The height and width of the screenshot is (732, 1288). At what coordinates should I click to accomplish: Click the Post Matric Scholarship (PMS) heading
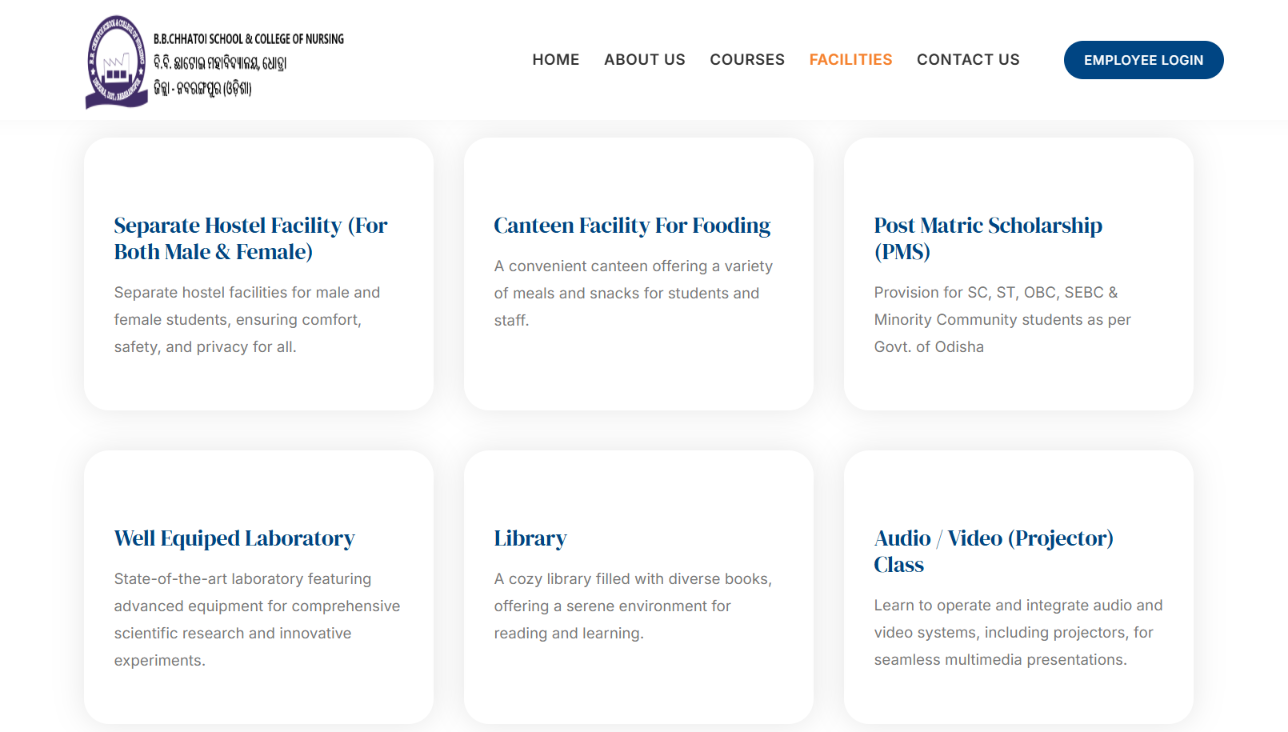coord(987,238)
